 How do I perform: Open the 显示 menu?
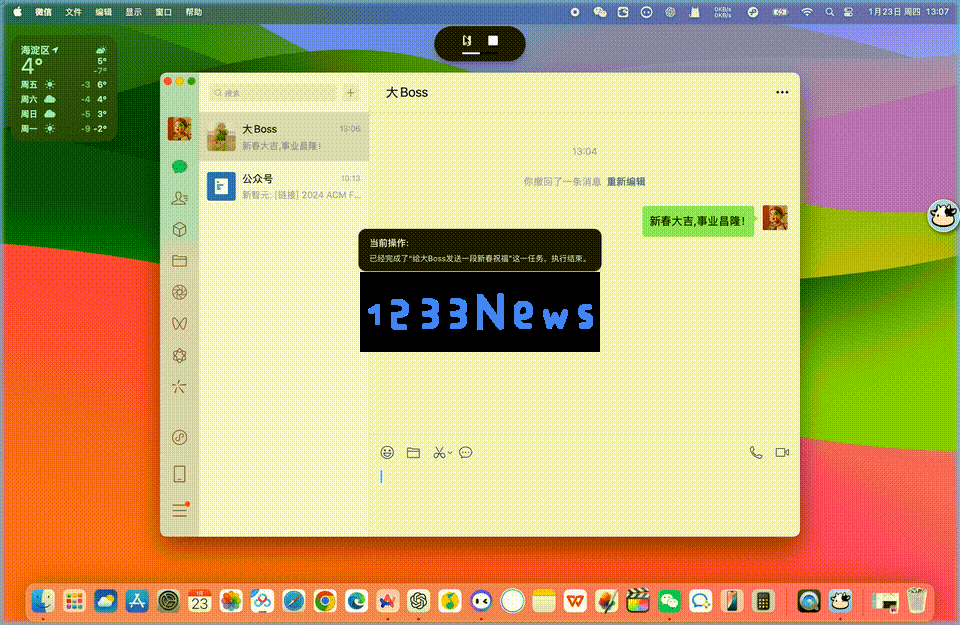coord(133,12)
